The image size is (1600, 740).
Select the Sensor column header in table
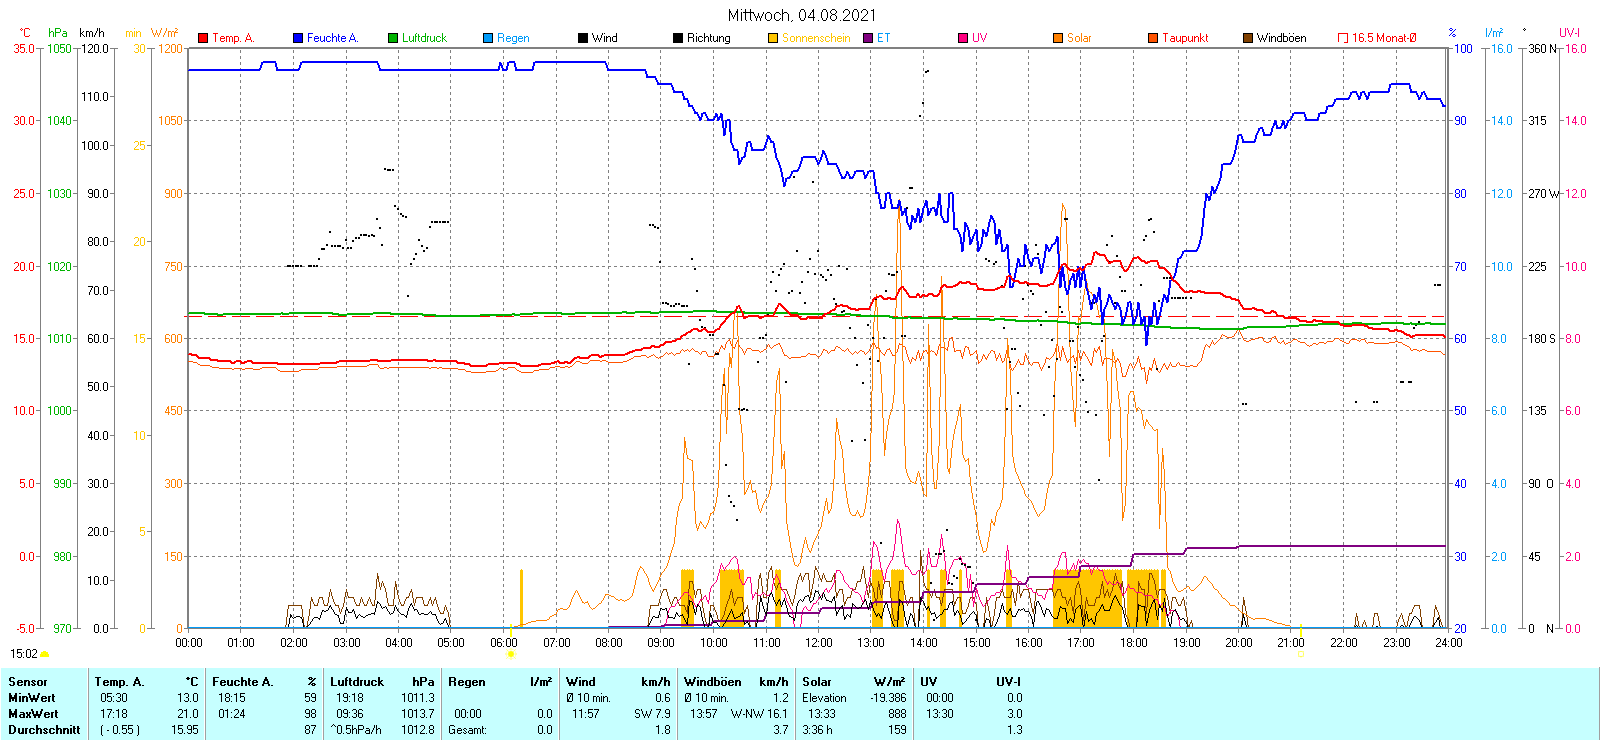[x=28, y=682]
